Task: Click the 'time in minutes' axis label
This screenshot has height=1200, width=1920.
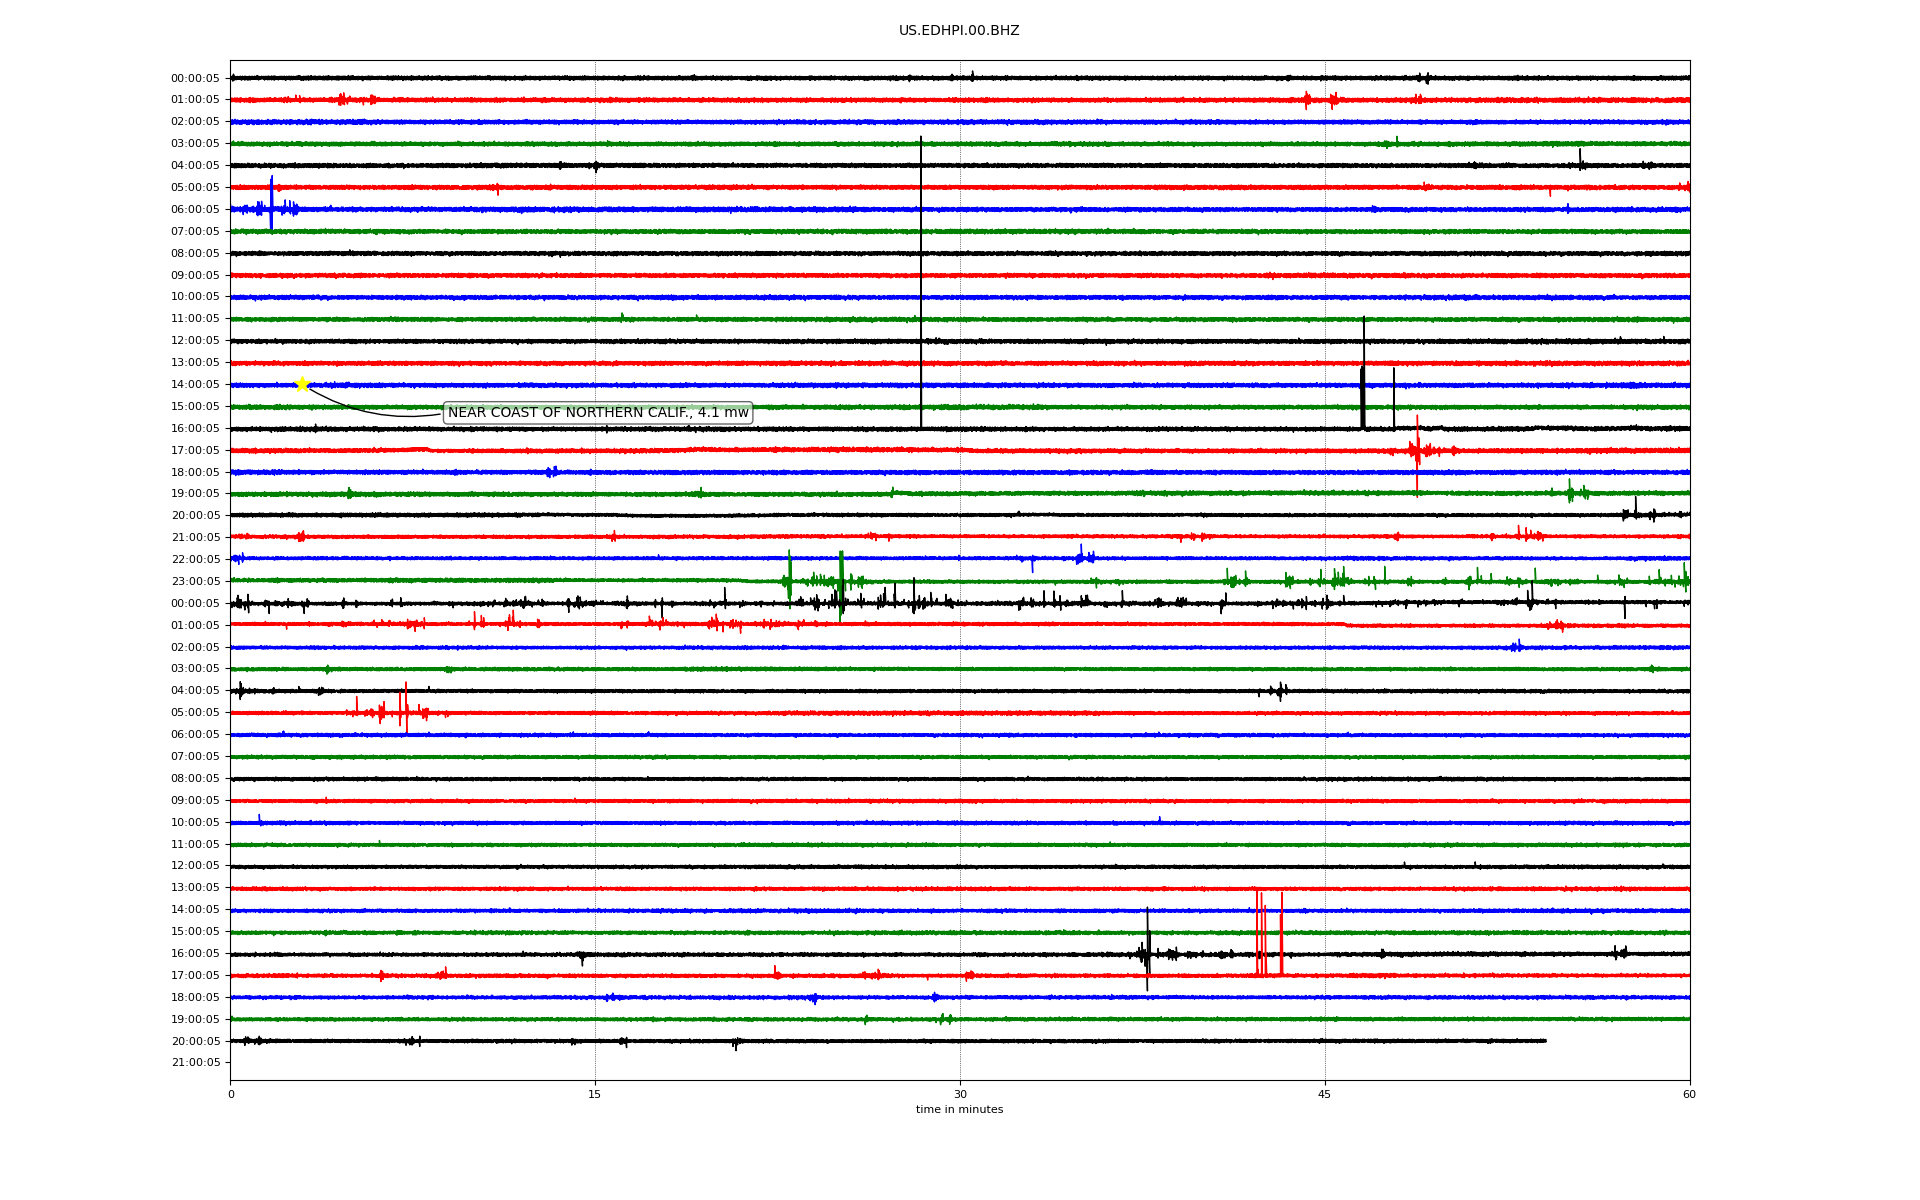Action: 959,1110
